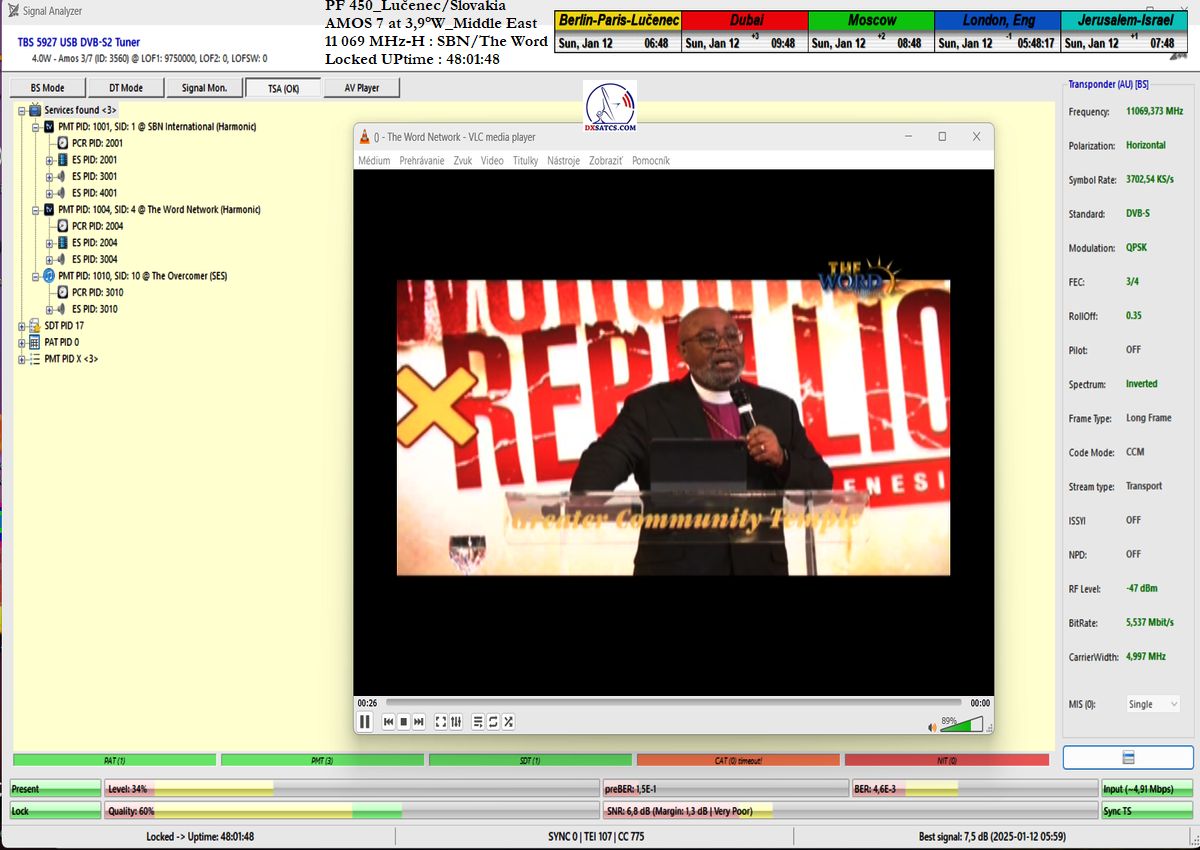Go to previous media in VLC
This screenshot has height=850, width=1200.
(x=389, y=722)
